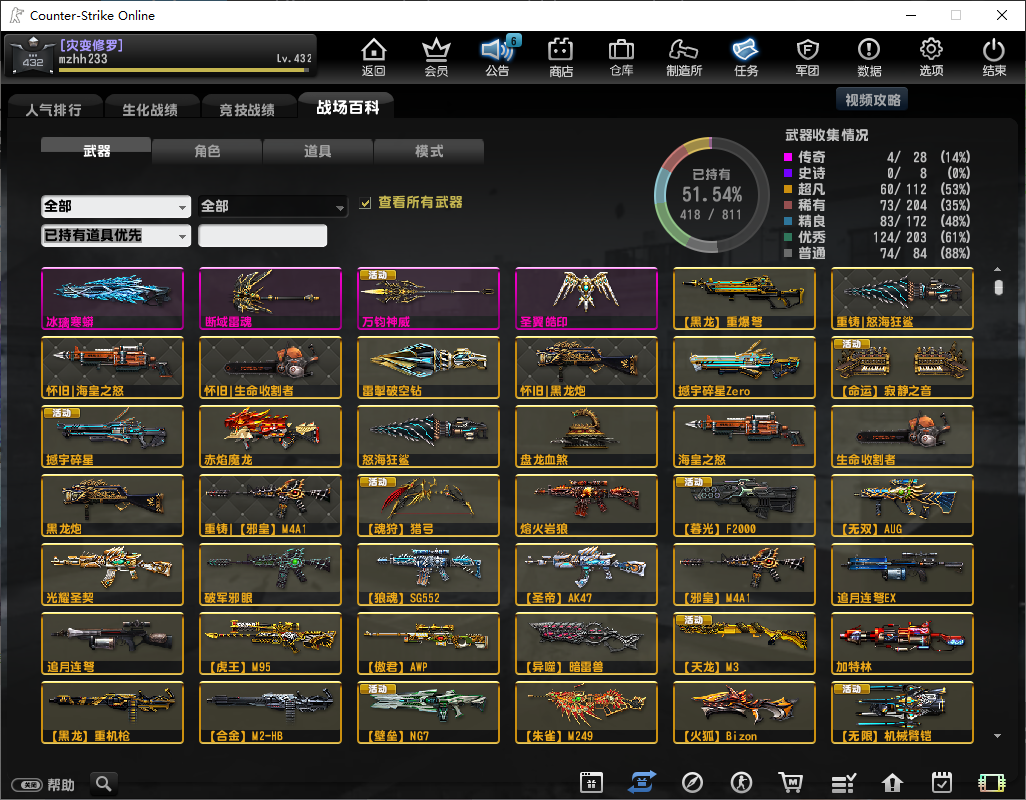1026x800 pixels.
Task: Click the 传奇 magenta color legend swatch
Action: coord(789,158)
